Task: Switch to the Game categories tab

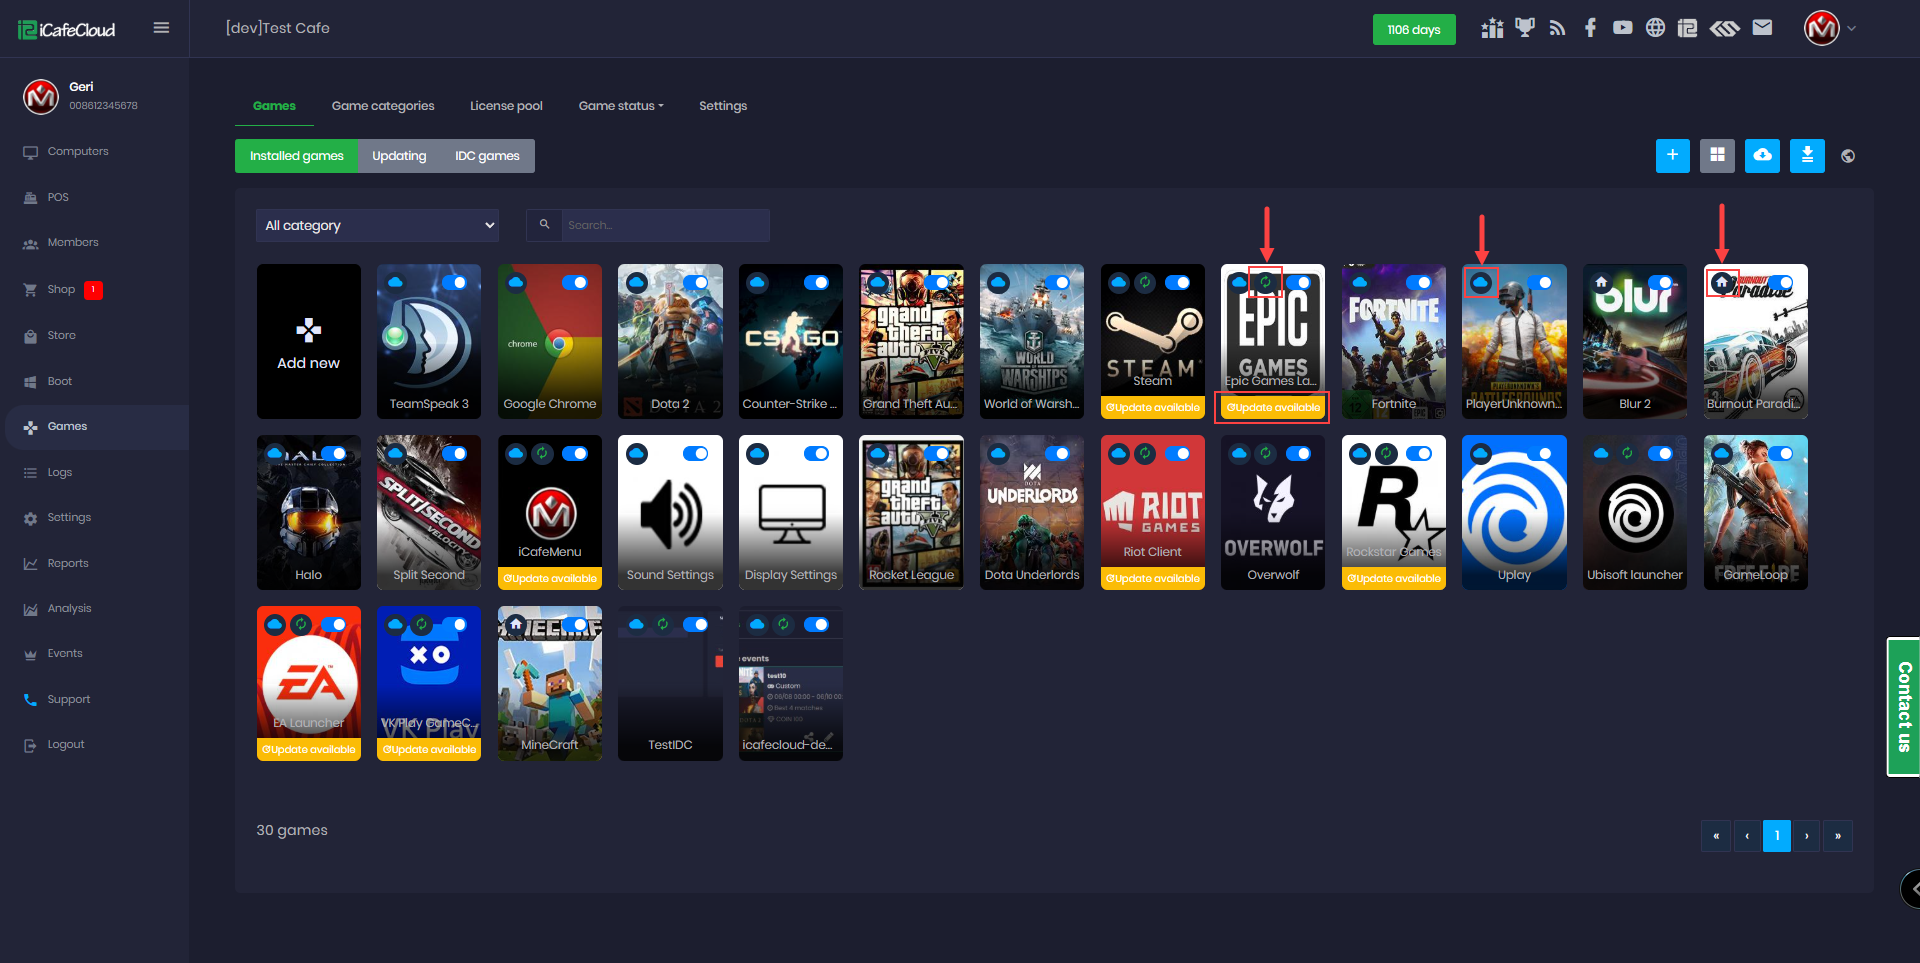Action: 383,106
